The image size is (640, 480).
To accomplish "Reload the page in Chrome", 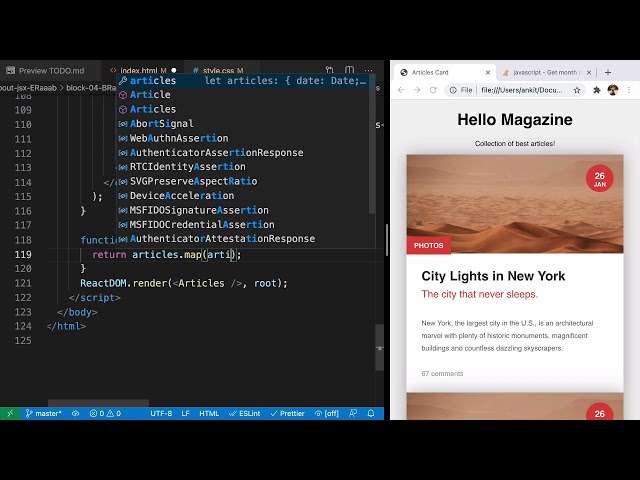I will point(433,90).
